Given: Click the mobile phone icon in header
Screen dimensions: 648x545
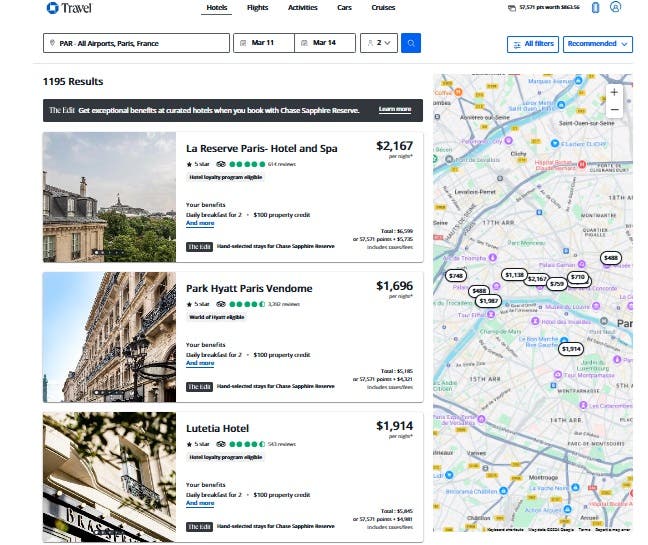Looking at the screenshot, I should [596, 7].
